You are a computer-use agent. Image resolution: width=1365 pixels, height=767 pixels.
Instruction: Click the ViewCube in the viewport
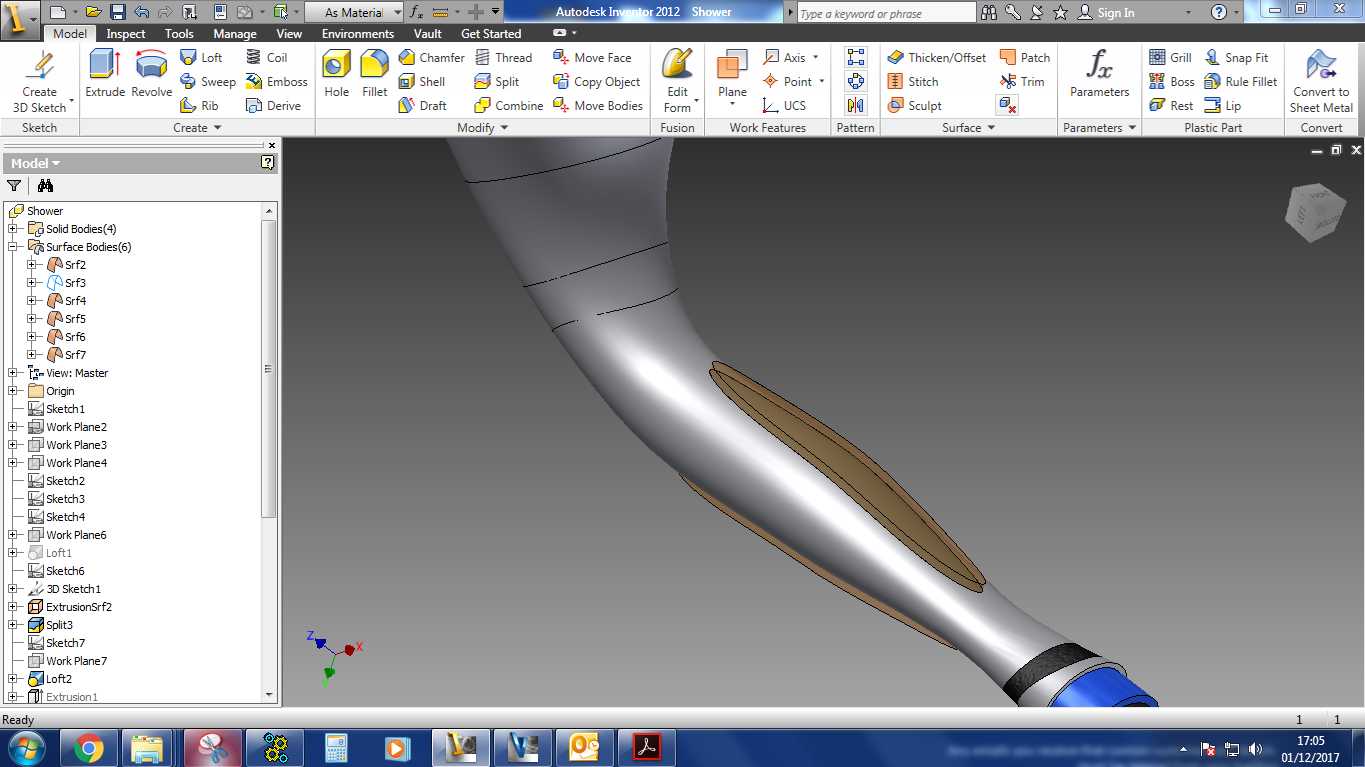[x=1315, y=212]
